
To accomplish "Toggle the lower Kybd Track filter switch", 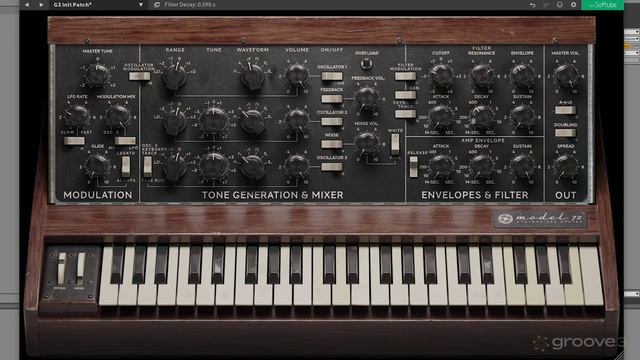I will pyautogui.click(x=405, y=114).
